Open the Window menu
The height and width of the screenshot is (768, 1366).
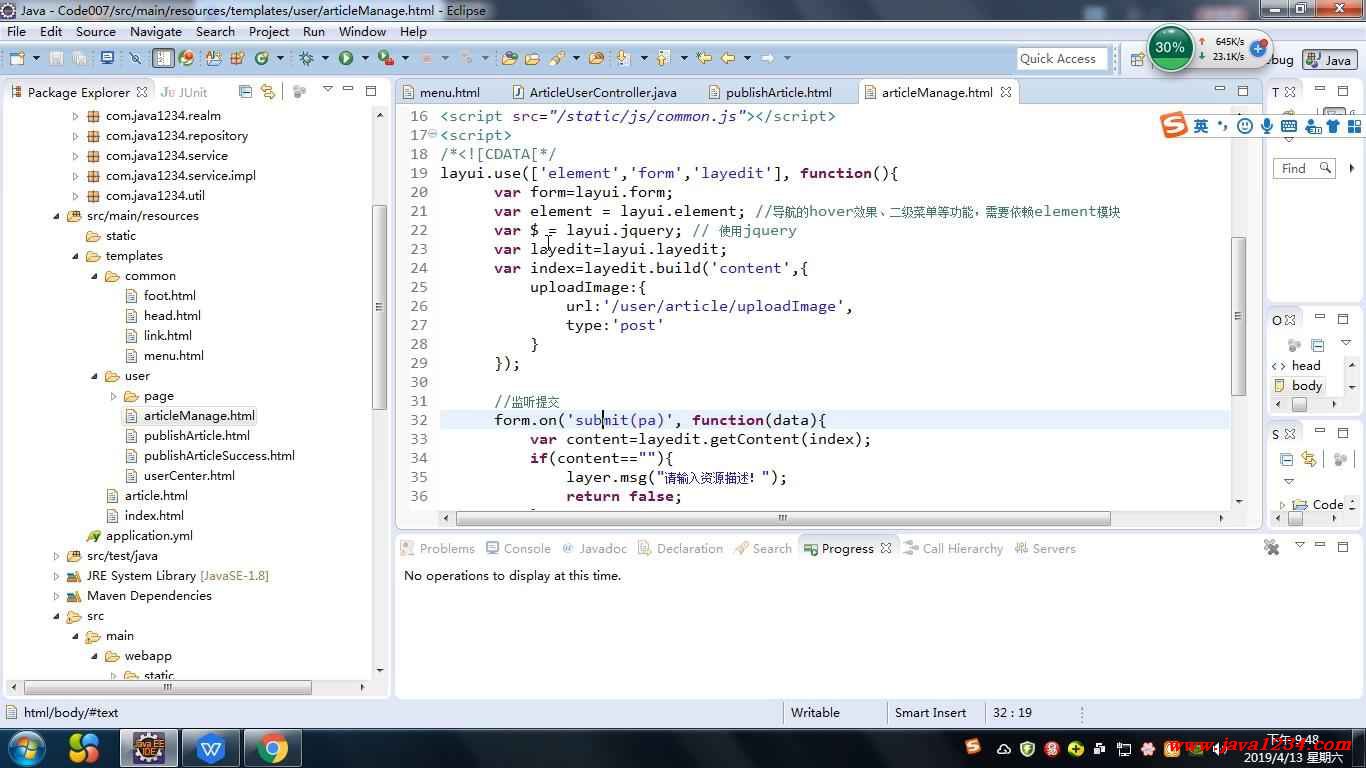click(x=362, y=31)
